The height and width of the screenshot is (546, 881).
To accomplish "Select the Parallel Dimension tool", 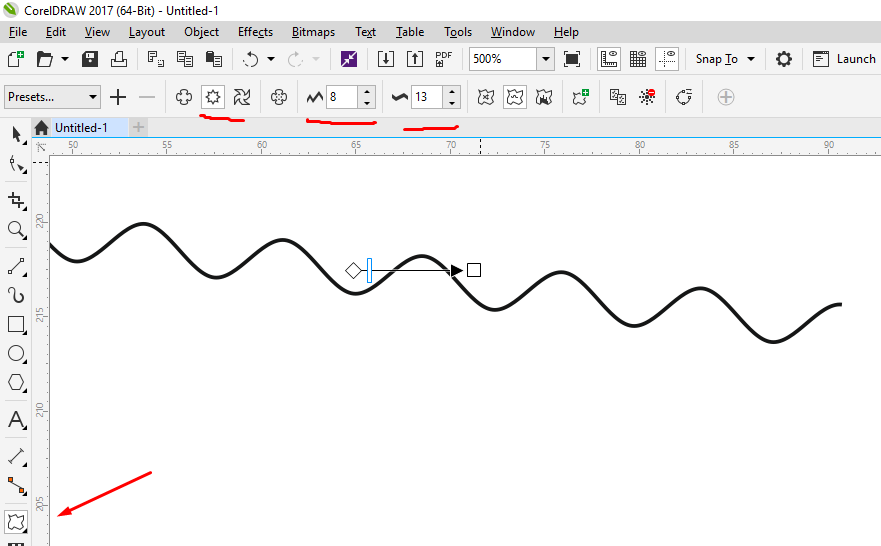I will pyautogui.click(x=16, y=457).
